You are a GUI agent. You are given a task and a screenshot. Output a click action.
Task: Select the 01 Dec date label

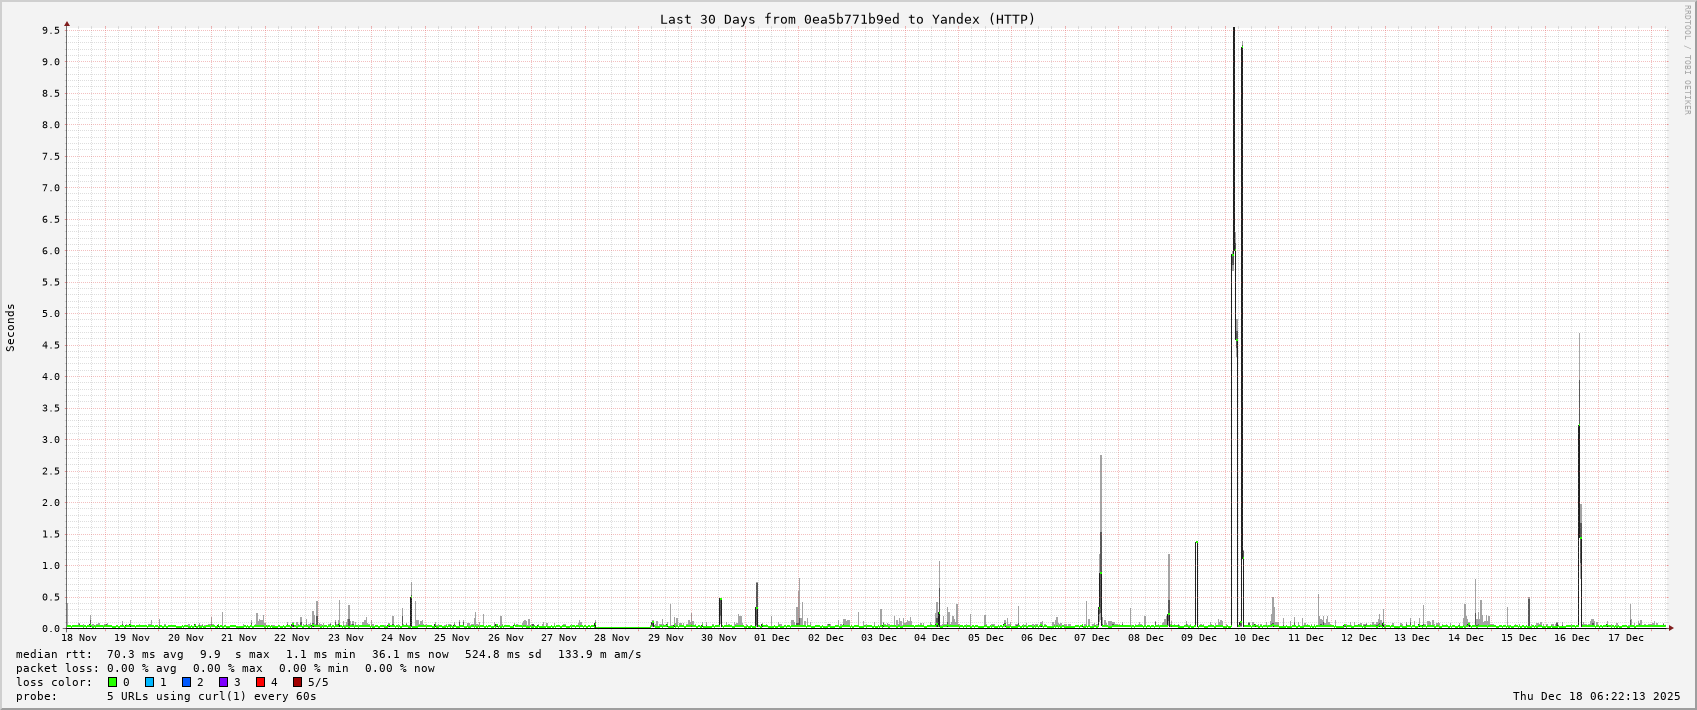[x=772, y=638]
